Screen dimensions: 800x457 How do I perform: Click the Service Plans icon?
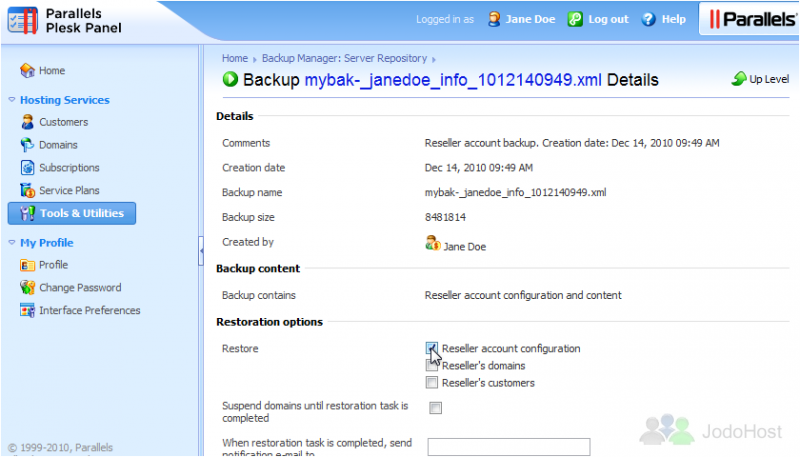tap(28, 190)
